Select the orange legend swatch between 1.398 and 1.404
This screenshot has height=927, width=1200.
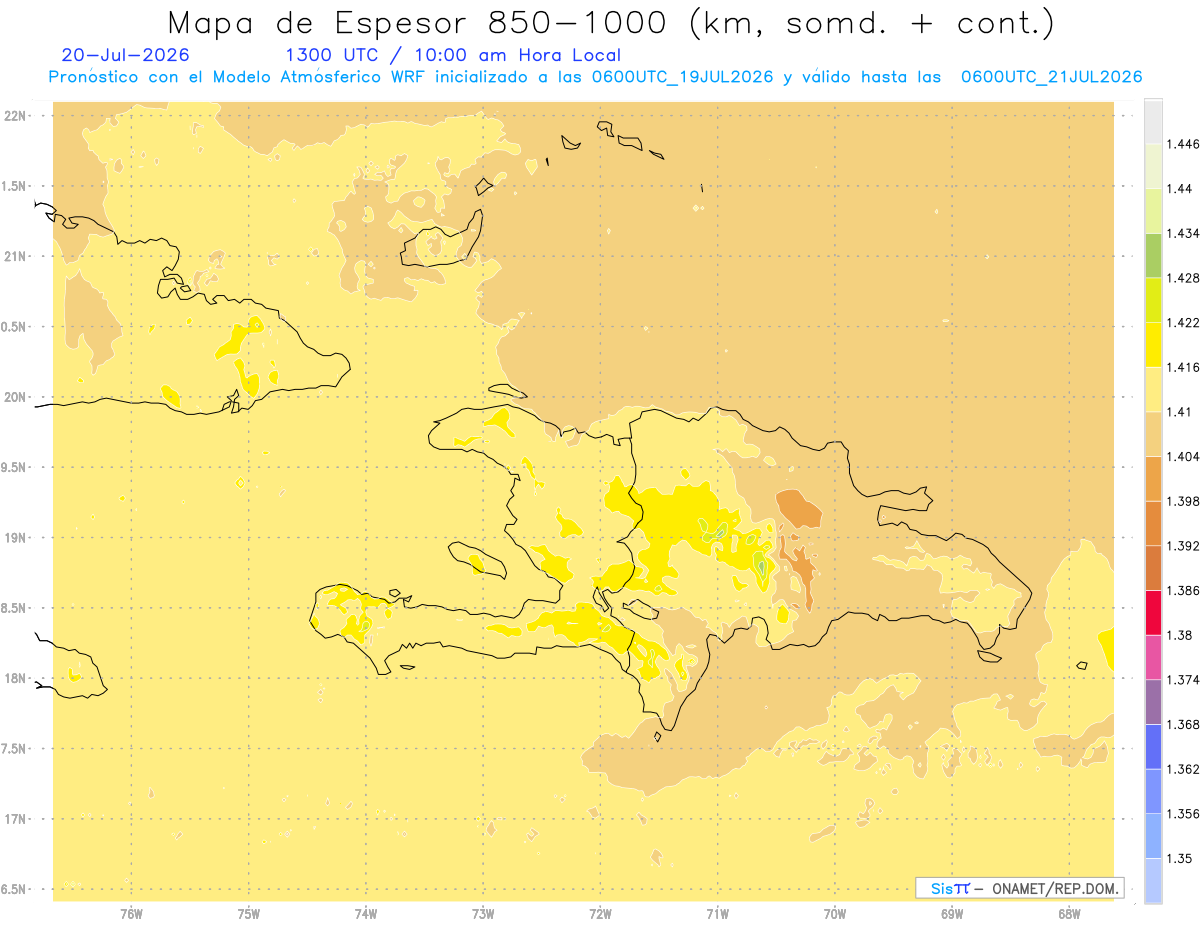click(x=1153, y=478)
